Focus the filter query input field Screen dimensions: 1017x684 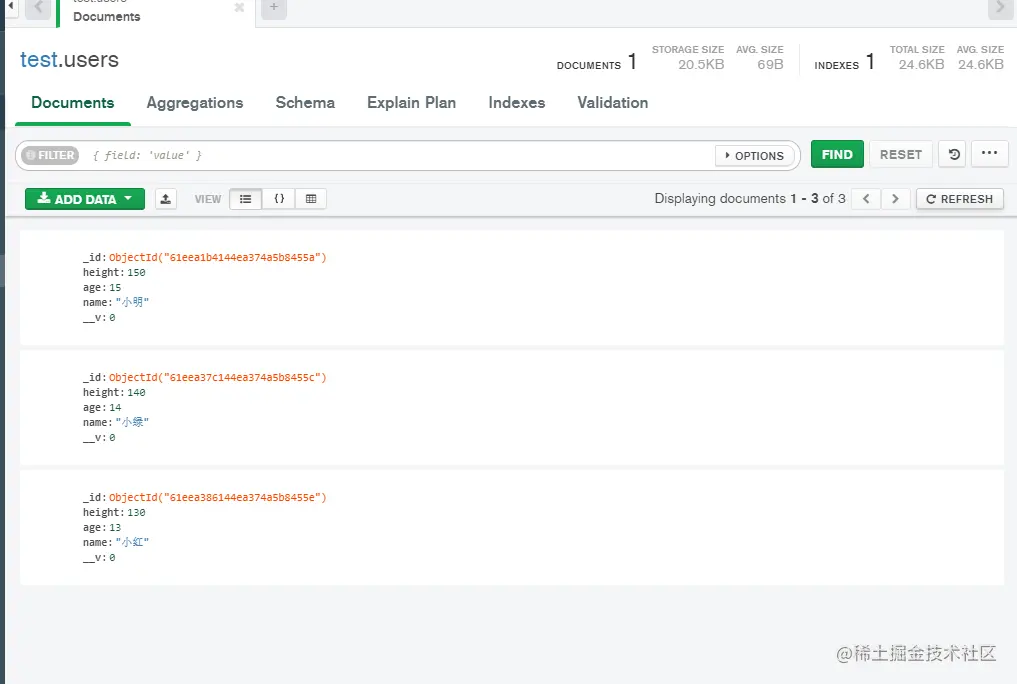pyautogui.click(x=399, y=156)
